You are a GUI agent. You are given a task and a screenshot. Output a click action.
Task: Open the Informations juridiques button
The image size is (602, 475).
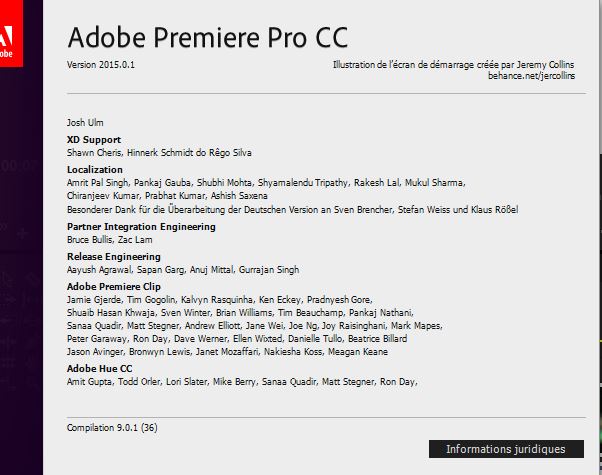click(506, 449)
